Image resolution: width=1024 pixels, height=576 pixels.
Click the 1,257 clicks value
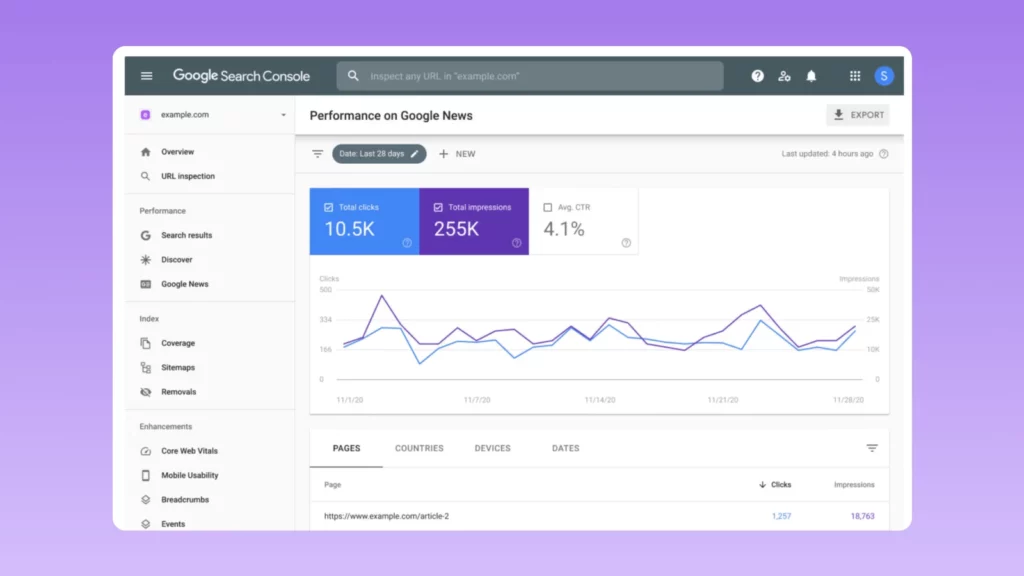click(x=781, y=516)
